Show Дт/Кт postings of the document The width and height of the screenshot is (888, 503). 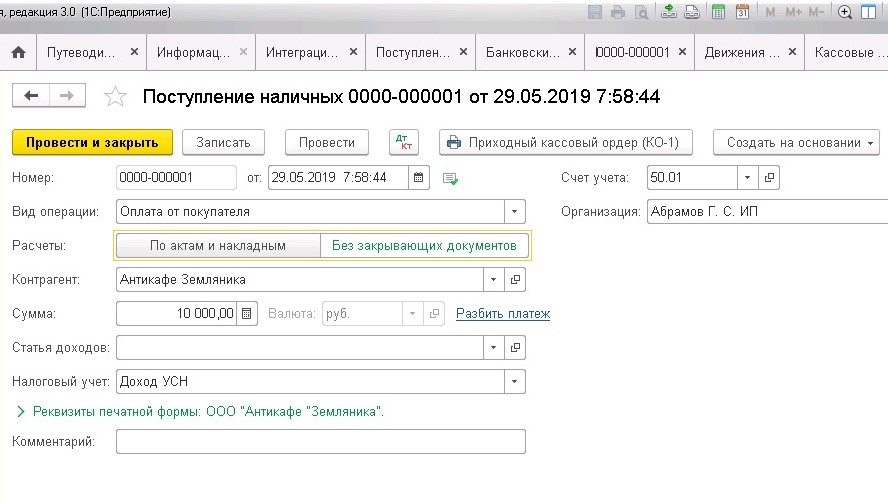404,143
